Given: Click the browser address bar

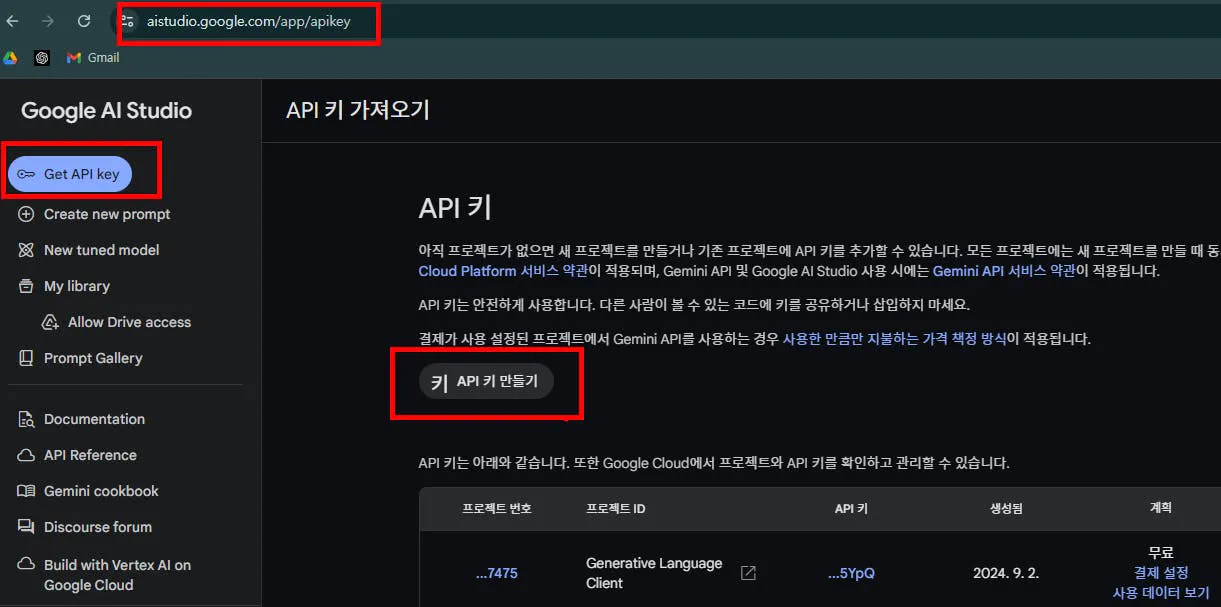Looking at the screenshot, I should [247, 22].
